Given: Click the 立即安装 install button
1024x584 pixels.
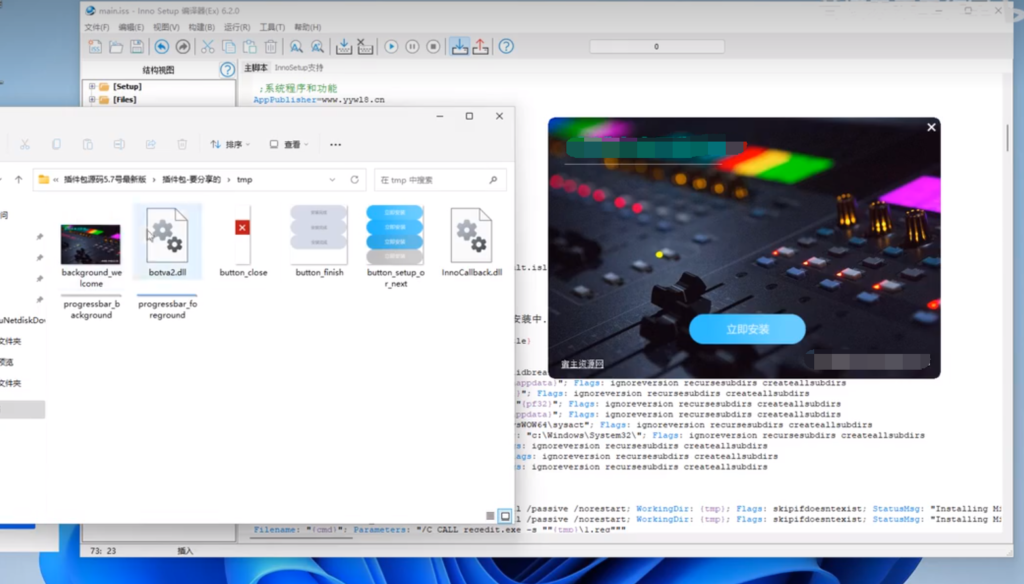Looking at the screenshot, I should [x=747, y=329].
